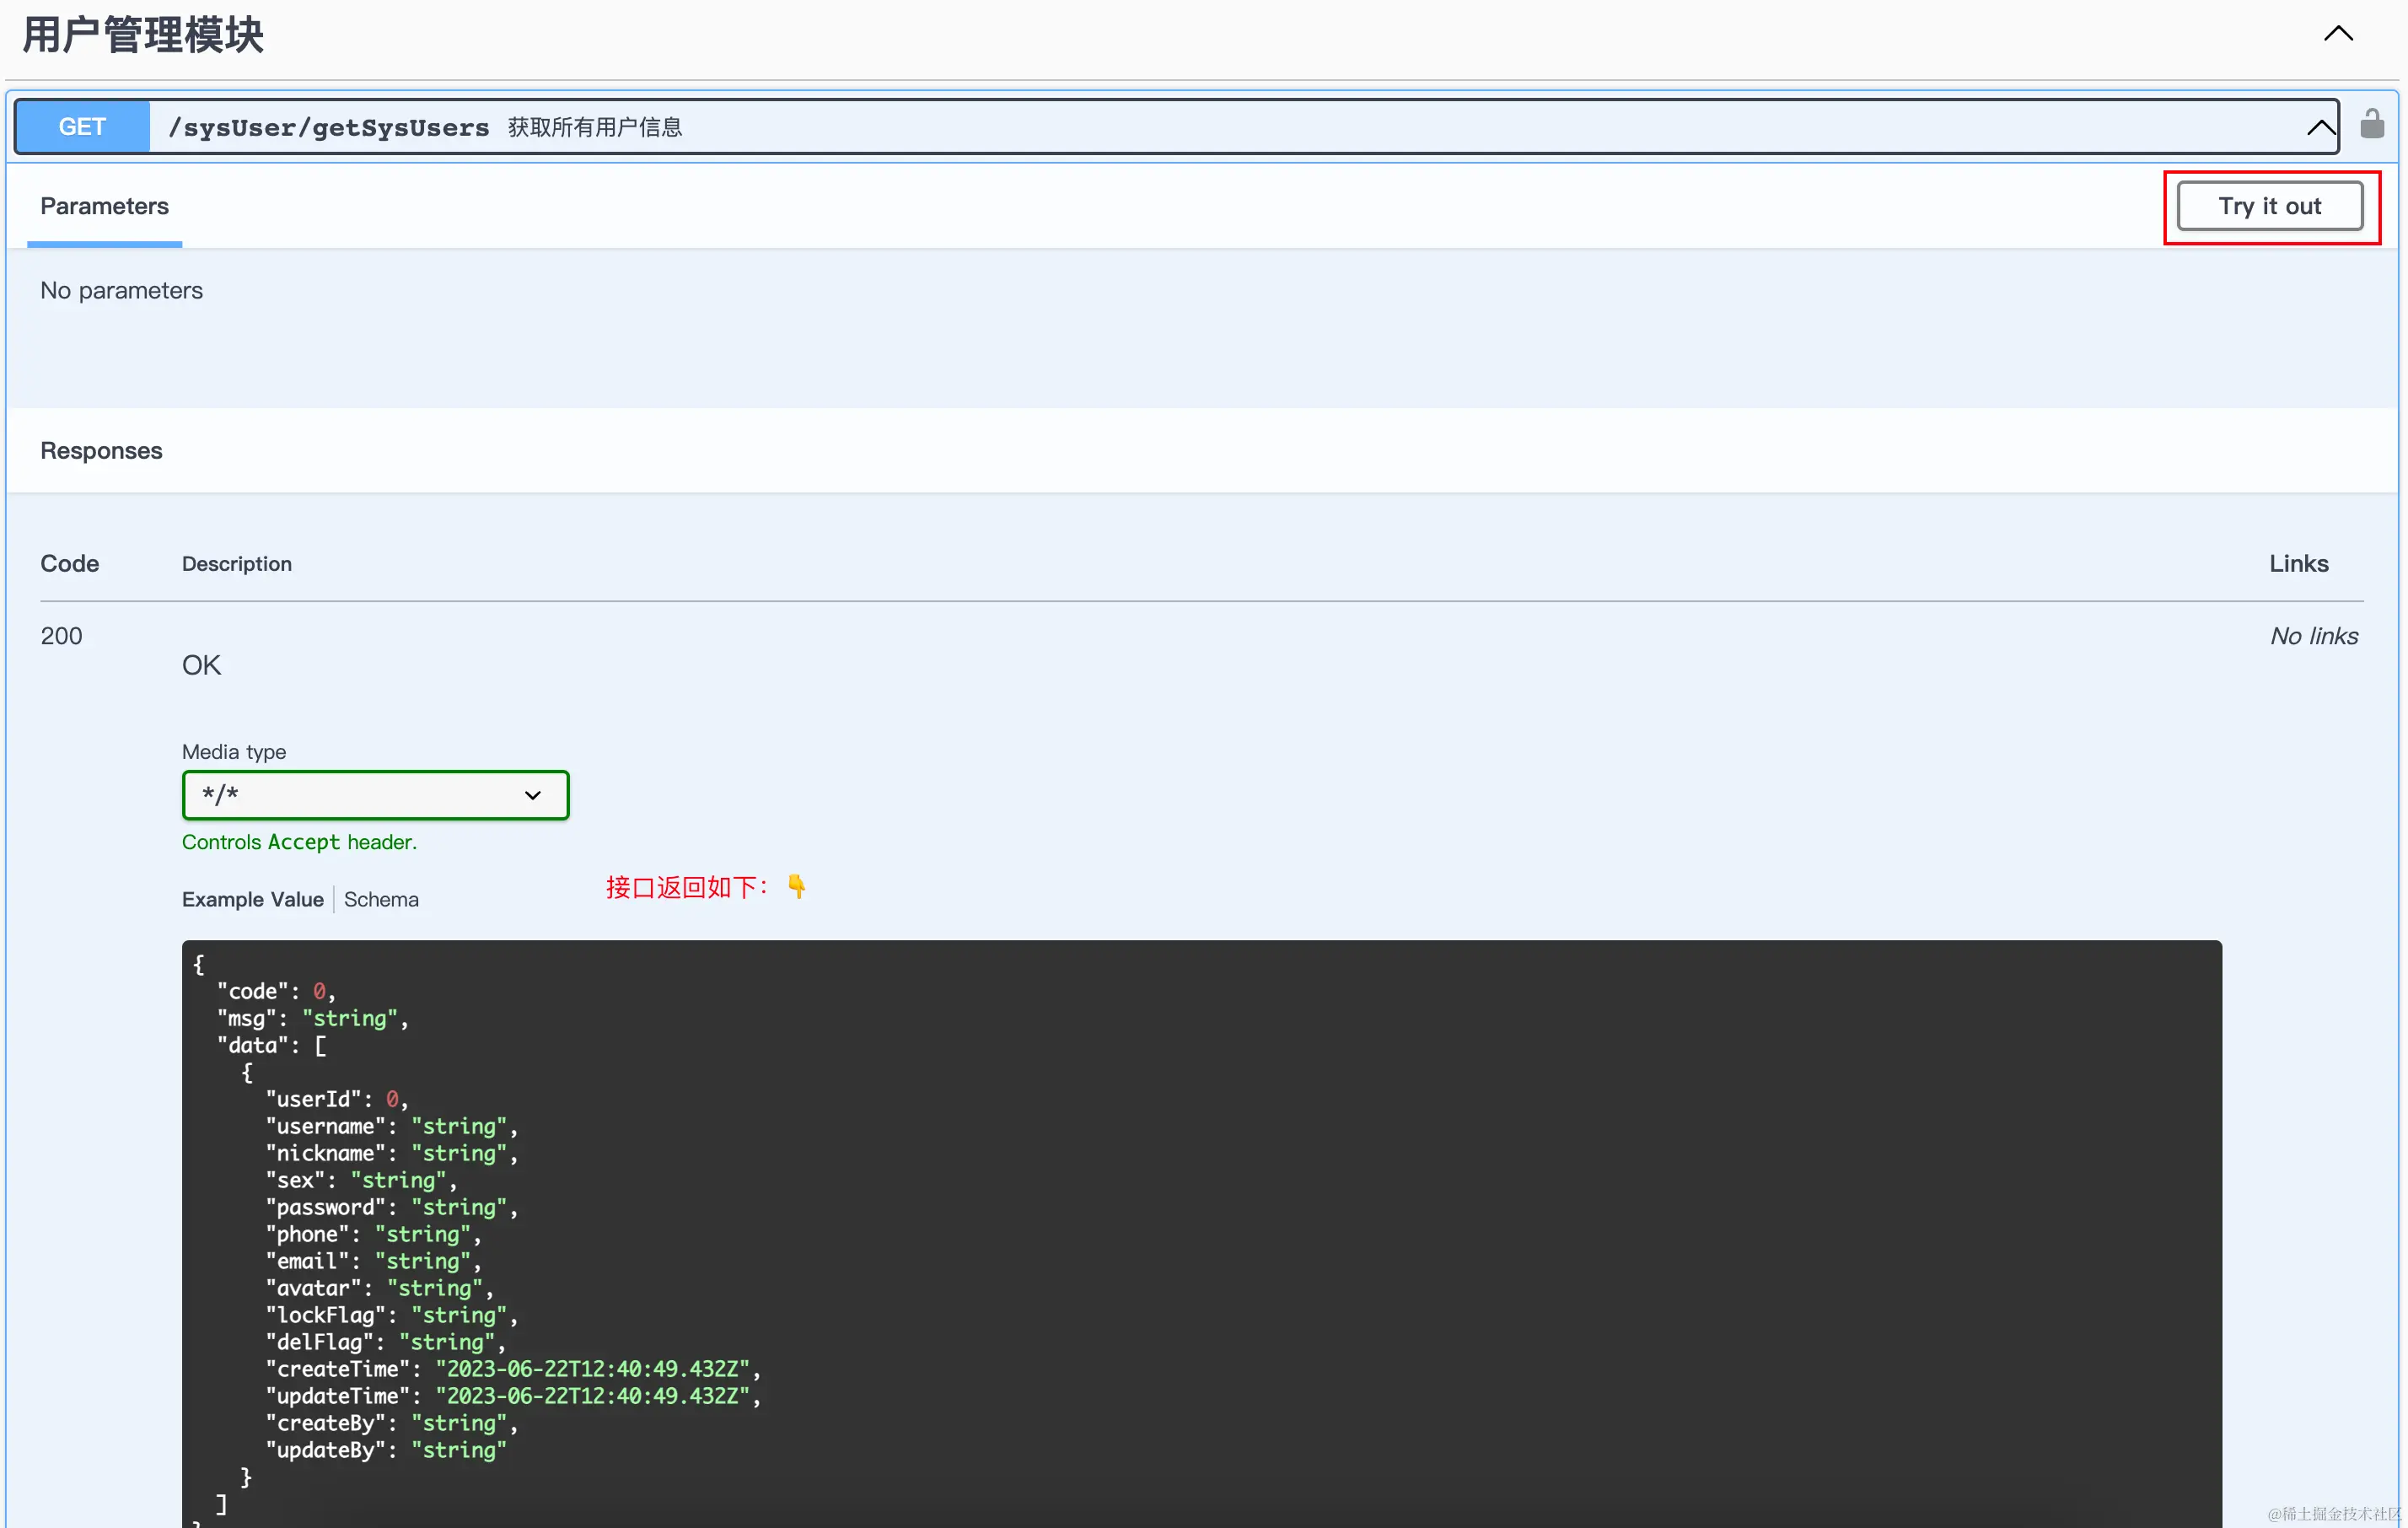2408x1528 pixels.
Task: Click the "updateBy" line in example JSON
Action: (x=386, y=1450)
